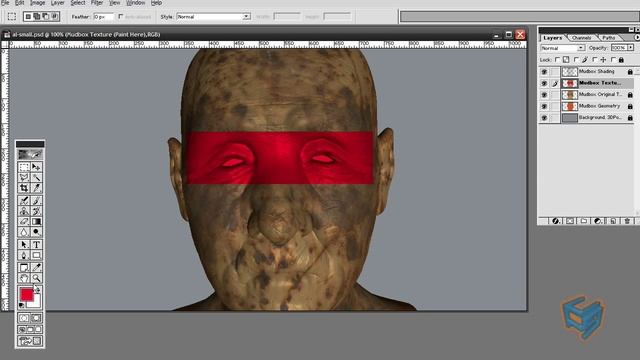This screenshot has width=640, height=360.
Task: Hide the Mudbox Original Texture layer
Action: pyautogui.click(x=544, y=94)
